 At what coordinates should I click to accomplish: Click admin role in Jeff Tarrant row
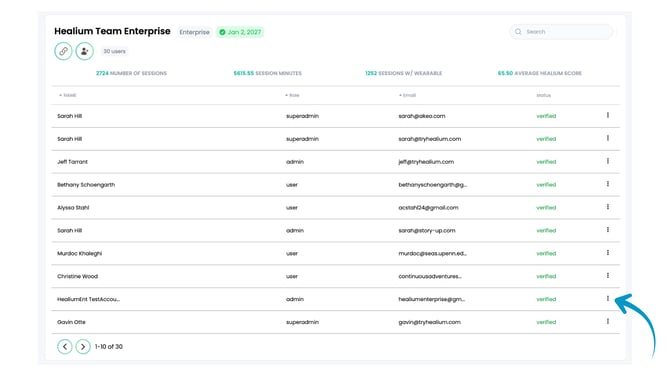click(x=295, y=162)
